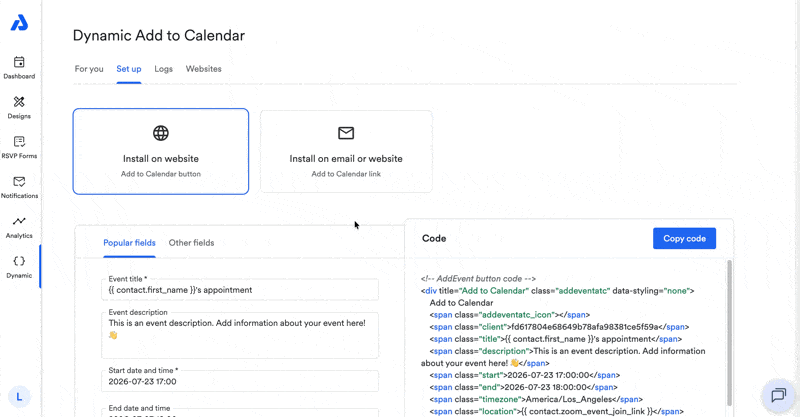Open the Websites tab
The width and height of the screenshot is (800, 417).
(204, 69)
